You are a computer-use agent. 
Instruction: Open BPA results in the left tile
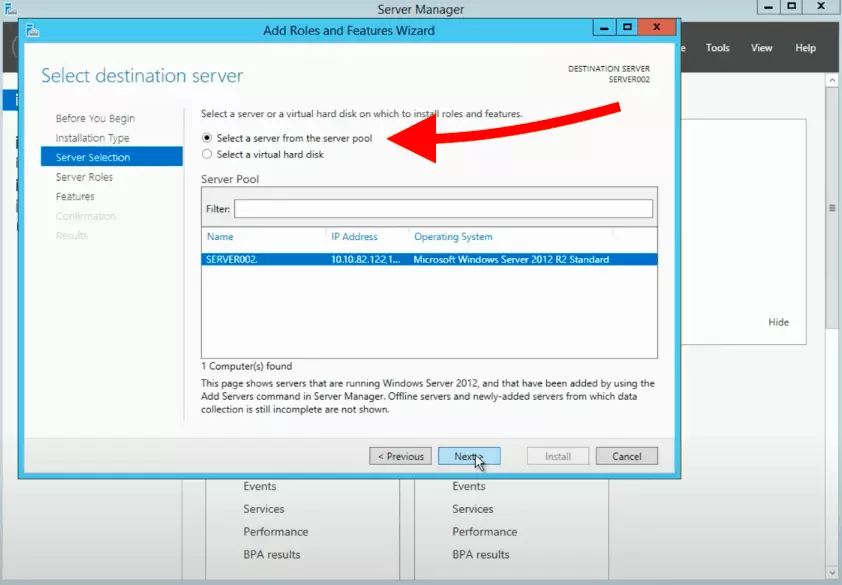[271, 554]
